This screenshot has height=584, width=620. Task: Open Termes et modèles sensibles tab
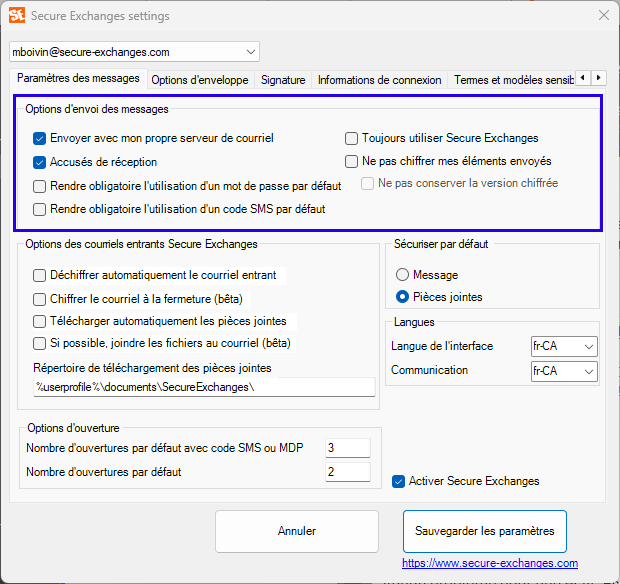[512, 80]
